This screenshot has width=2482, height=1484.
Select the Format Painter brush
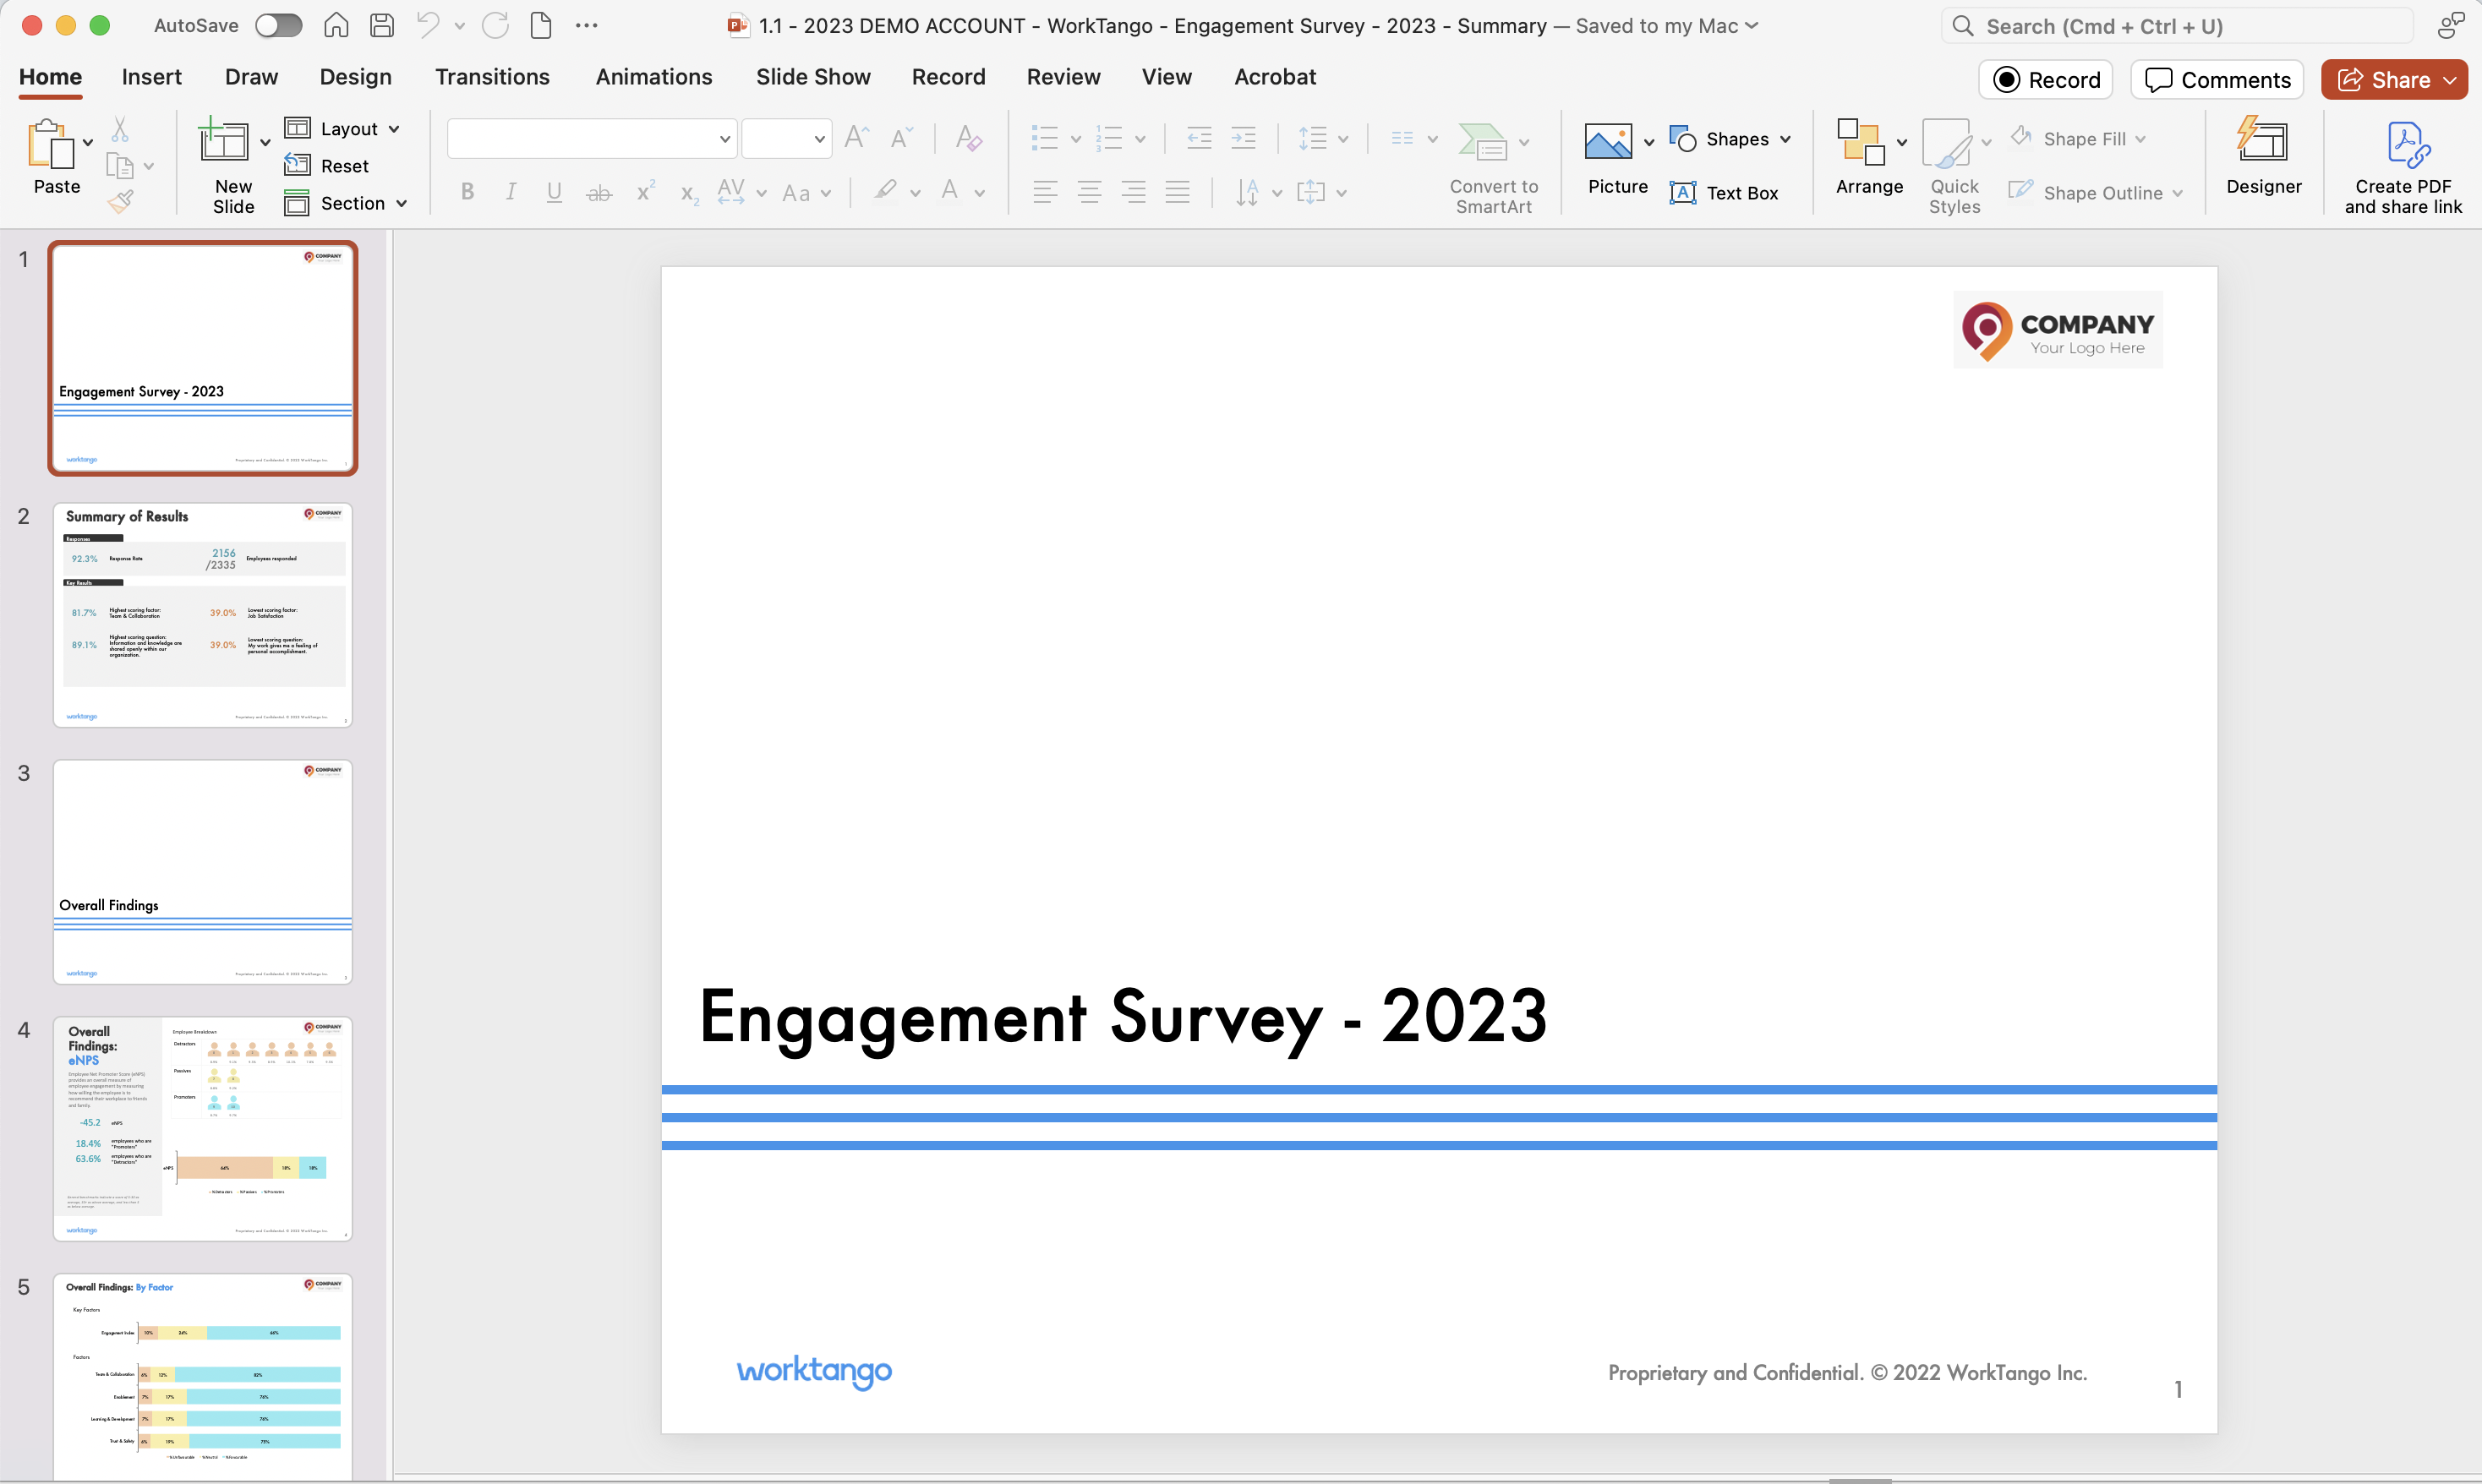coord(121,202)
